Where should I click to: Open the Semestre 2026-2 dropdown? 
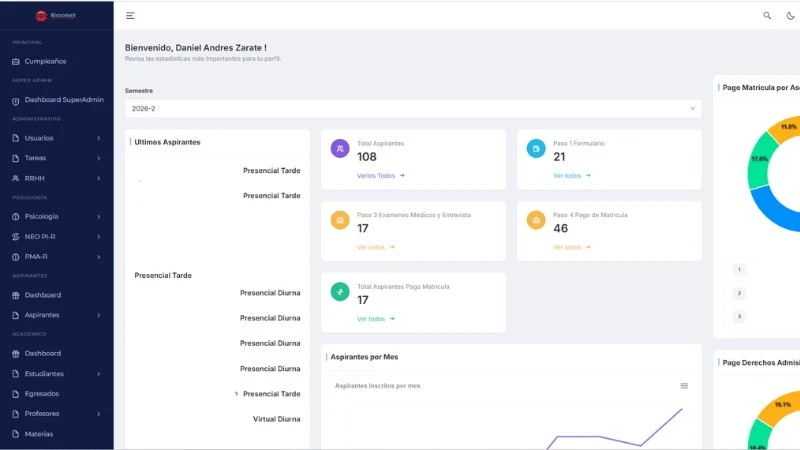[413, 108]
